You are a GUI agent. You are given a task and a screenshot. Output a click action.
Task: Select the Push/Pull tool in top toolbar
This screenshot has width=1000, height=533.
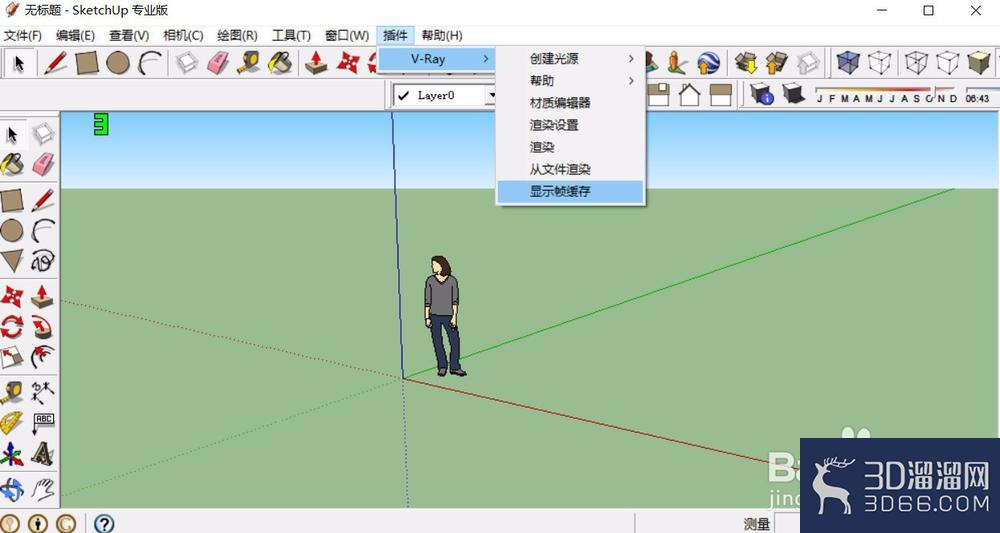tap(316, 62)
